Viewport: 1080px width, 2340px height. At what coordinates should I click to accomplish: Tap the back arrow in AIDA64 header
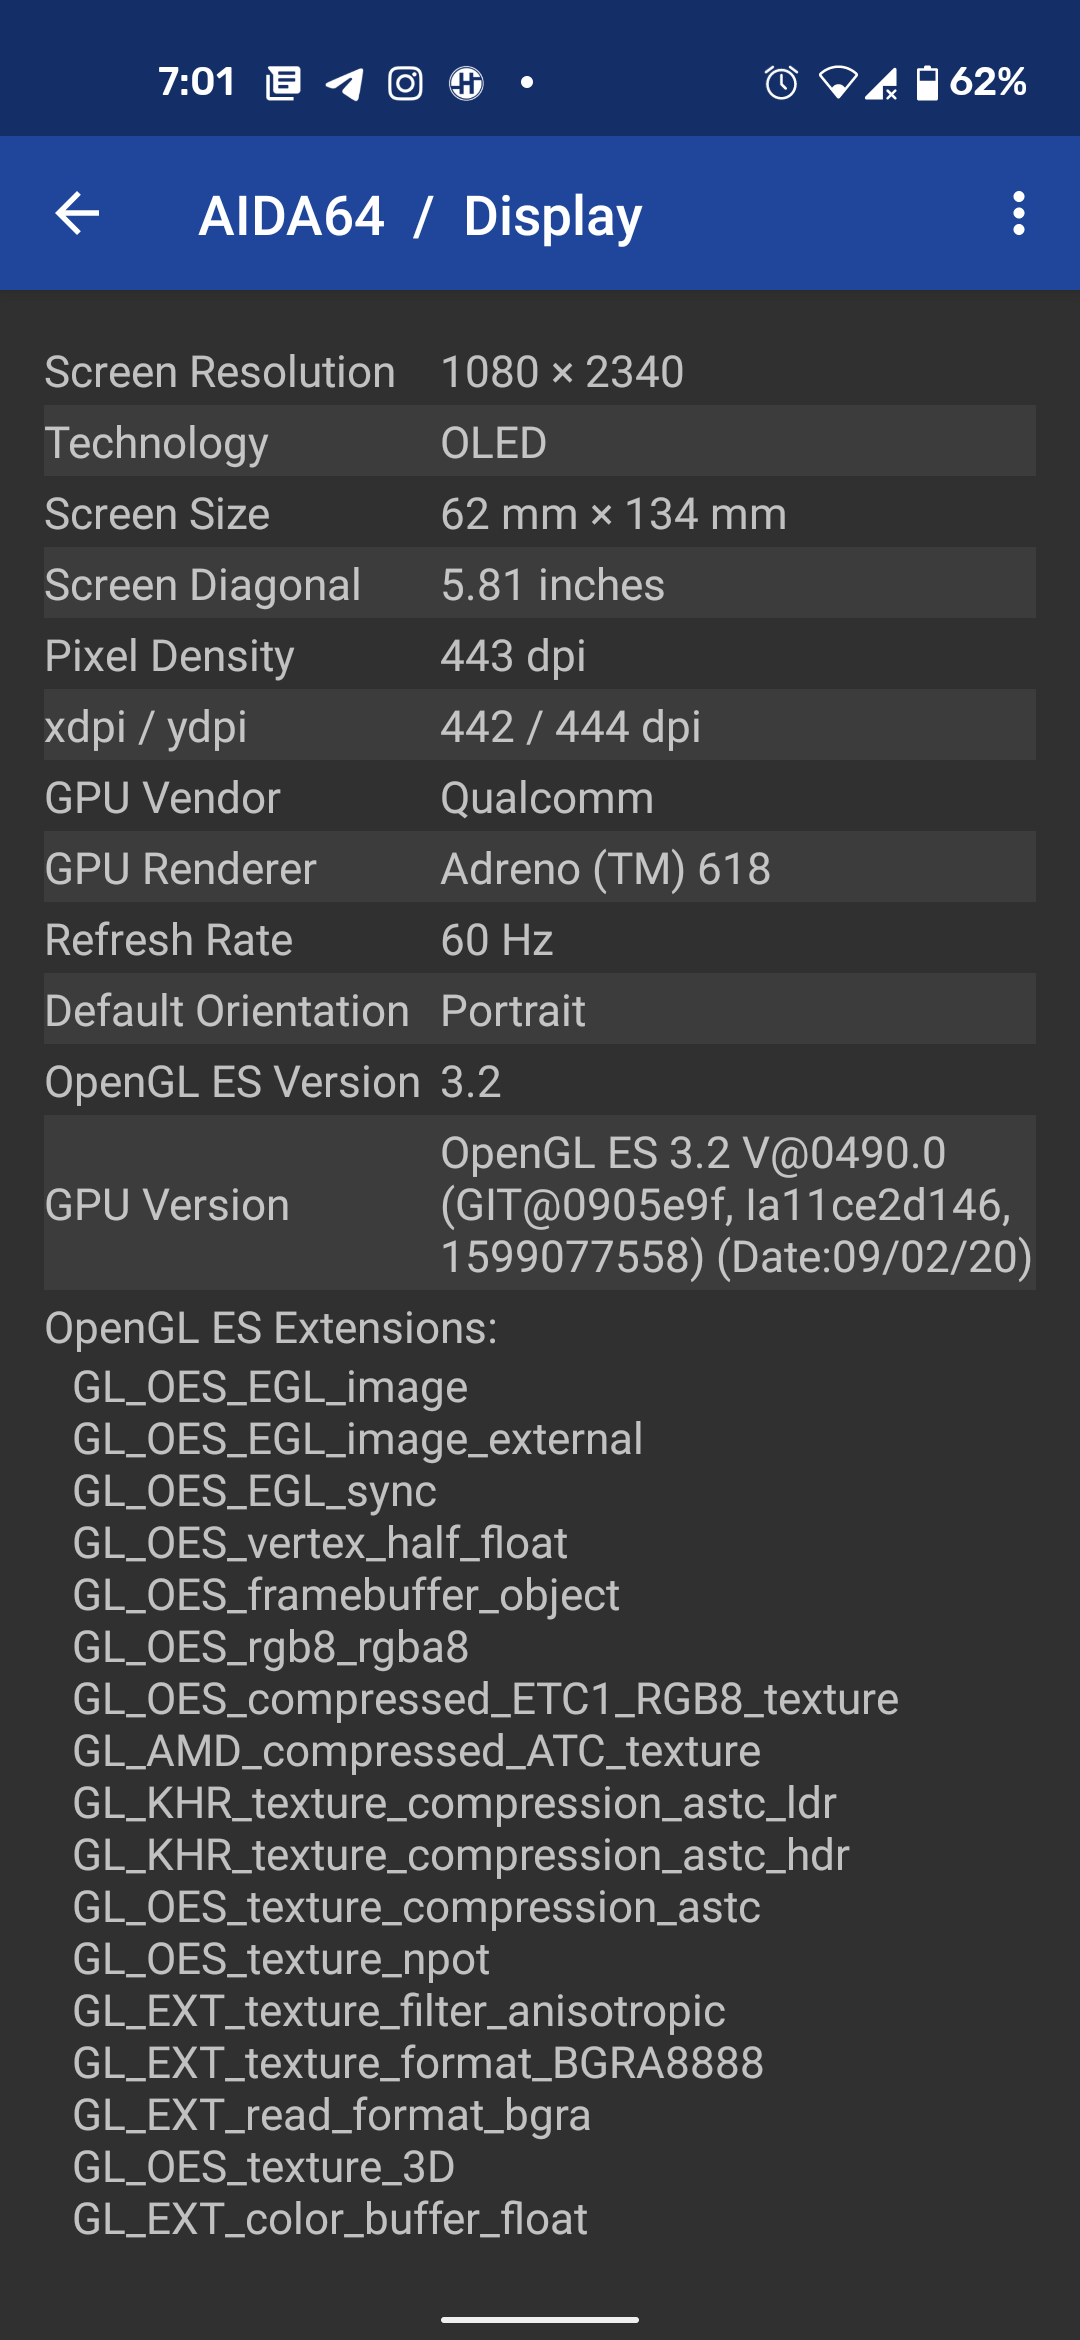(77, 213)
